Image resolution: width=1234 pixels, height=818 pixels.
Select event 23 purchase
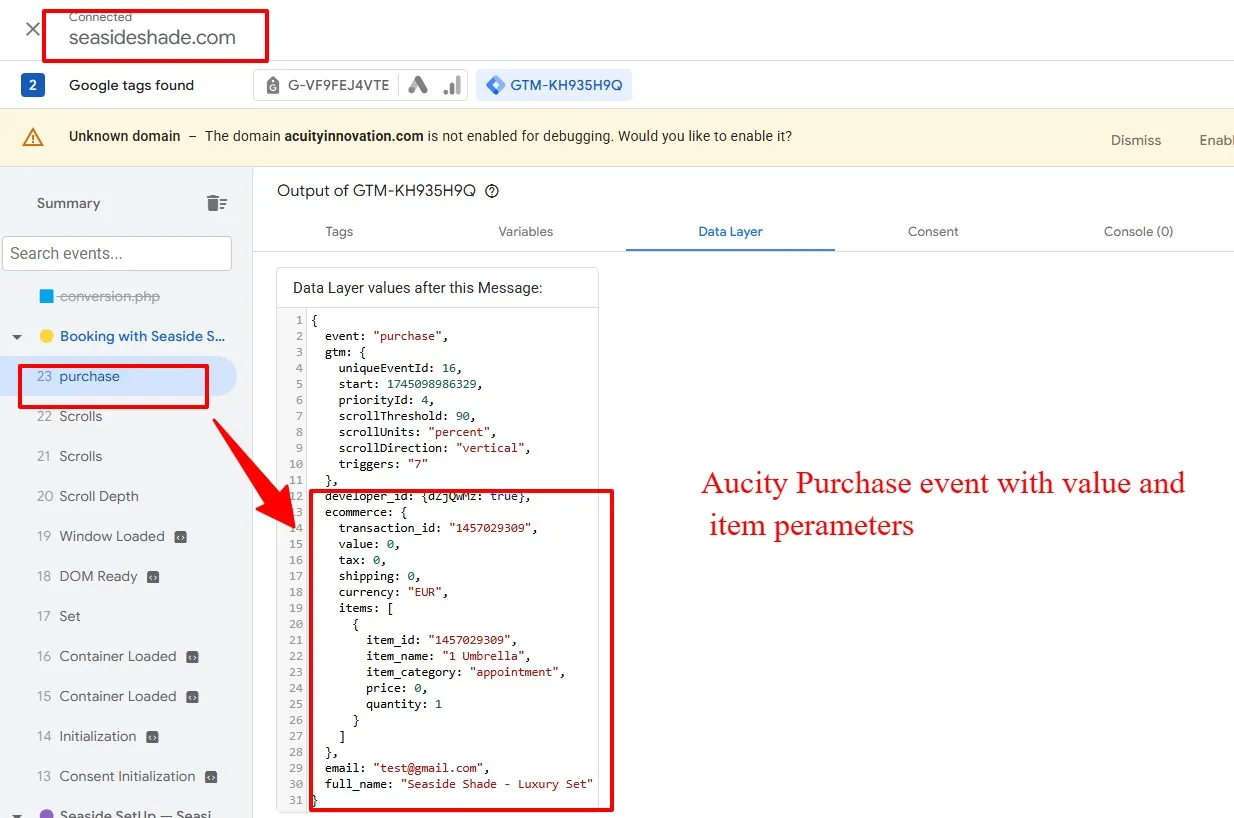(x=118, y=377)
